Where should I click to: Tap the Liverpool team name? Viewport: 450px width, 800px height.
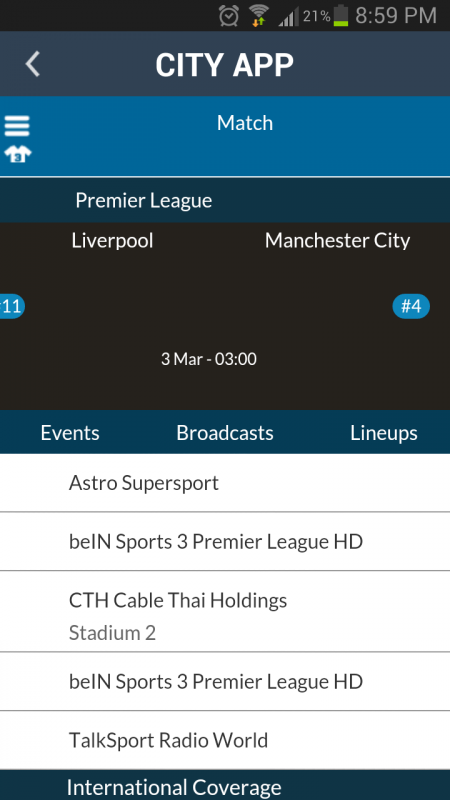point(112,241)
